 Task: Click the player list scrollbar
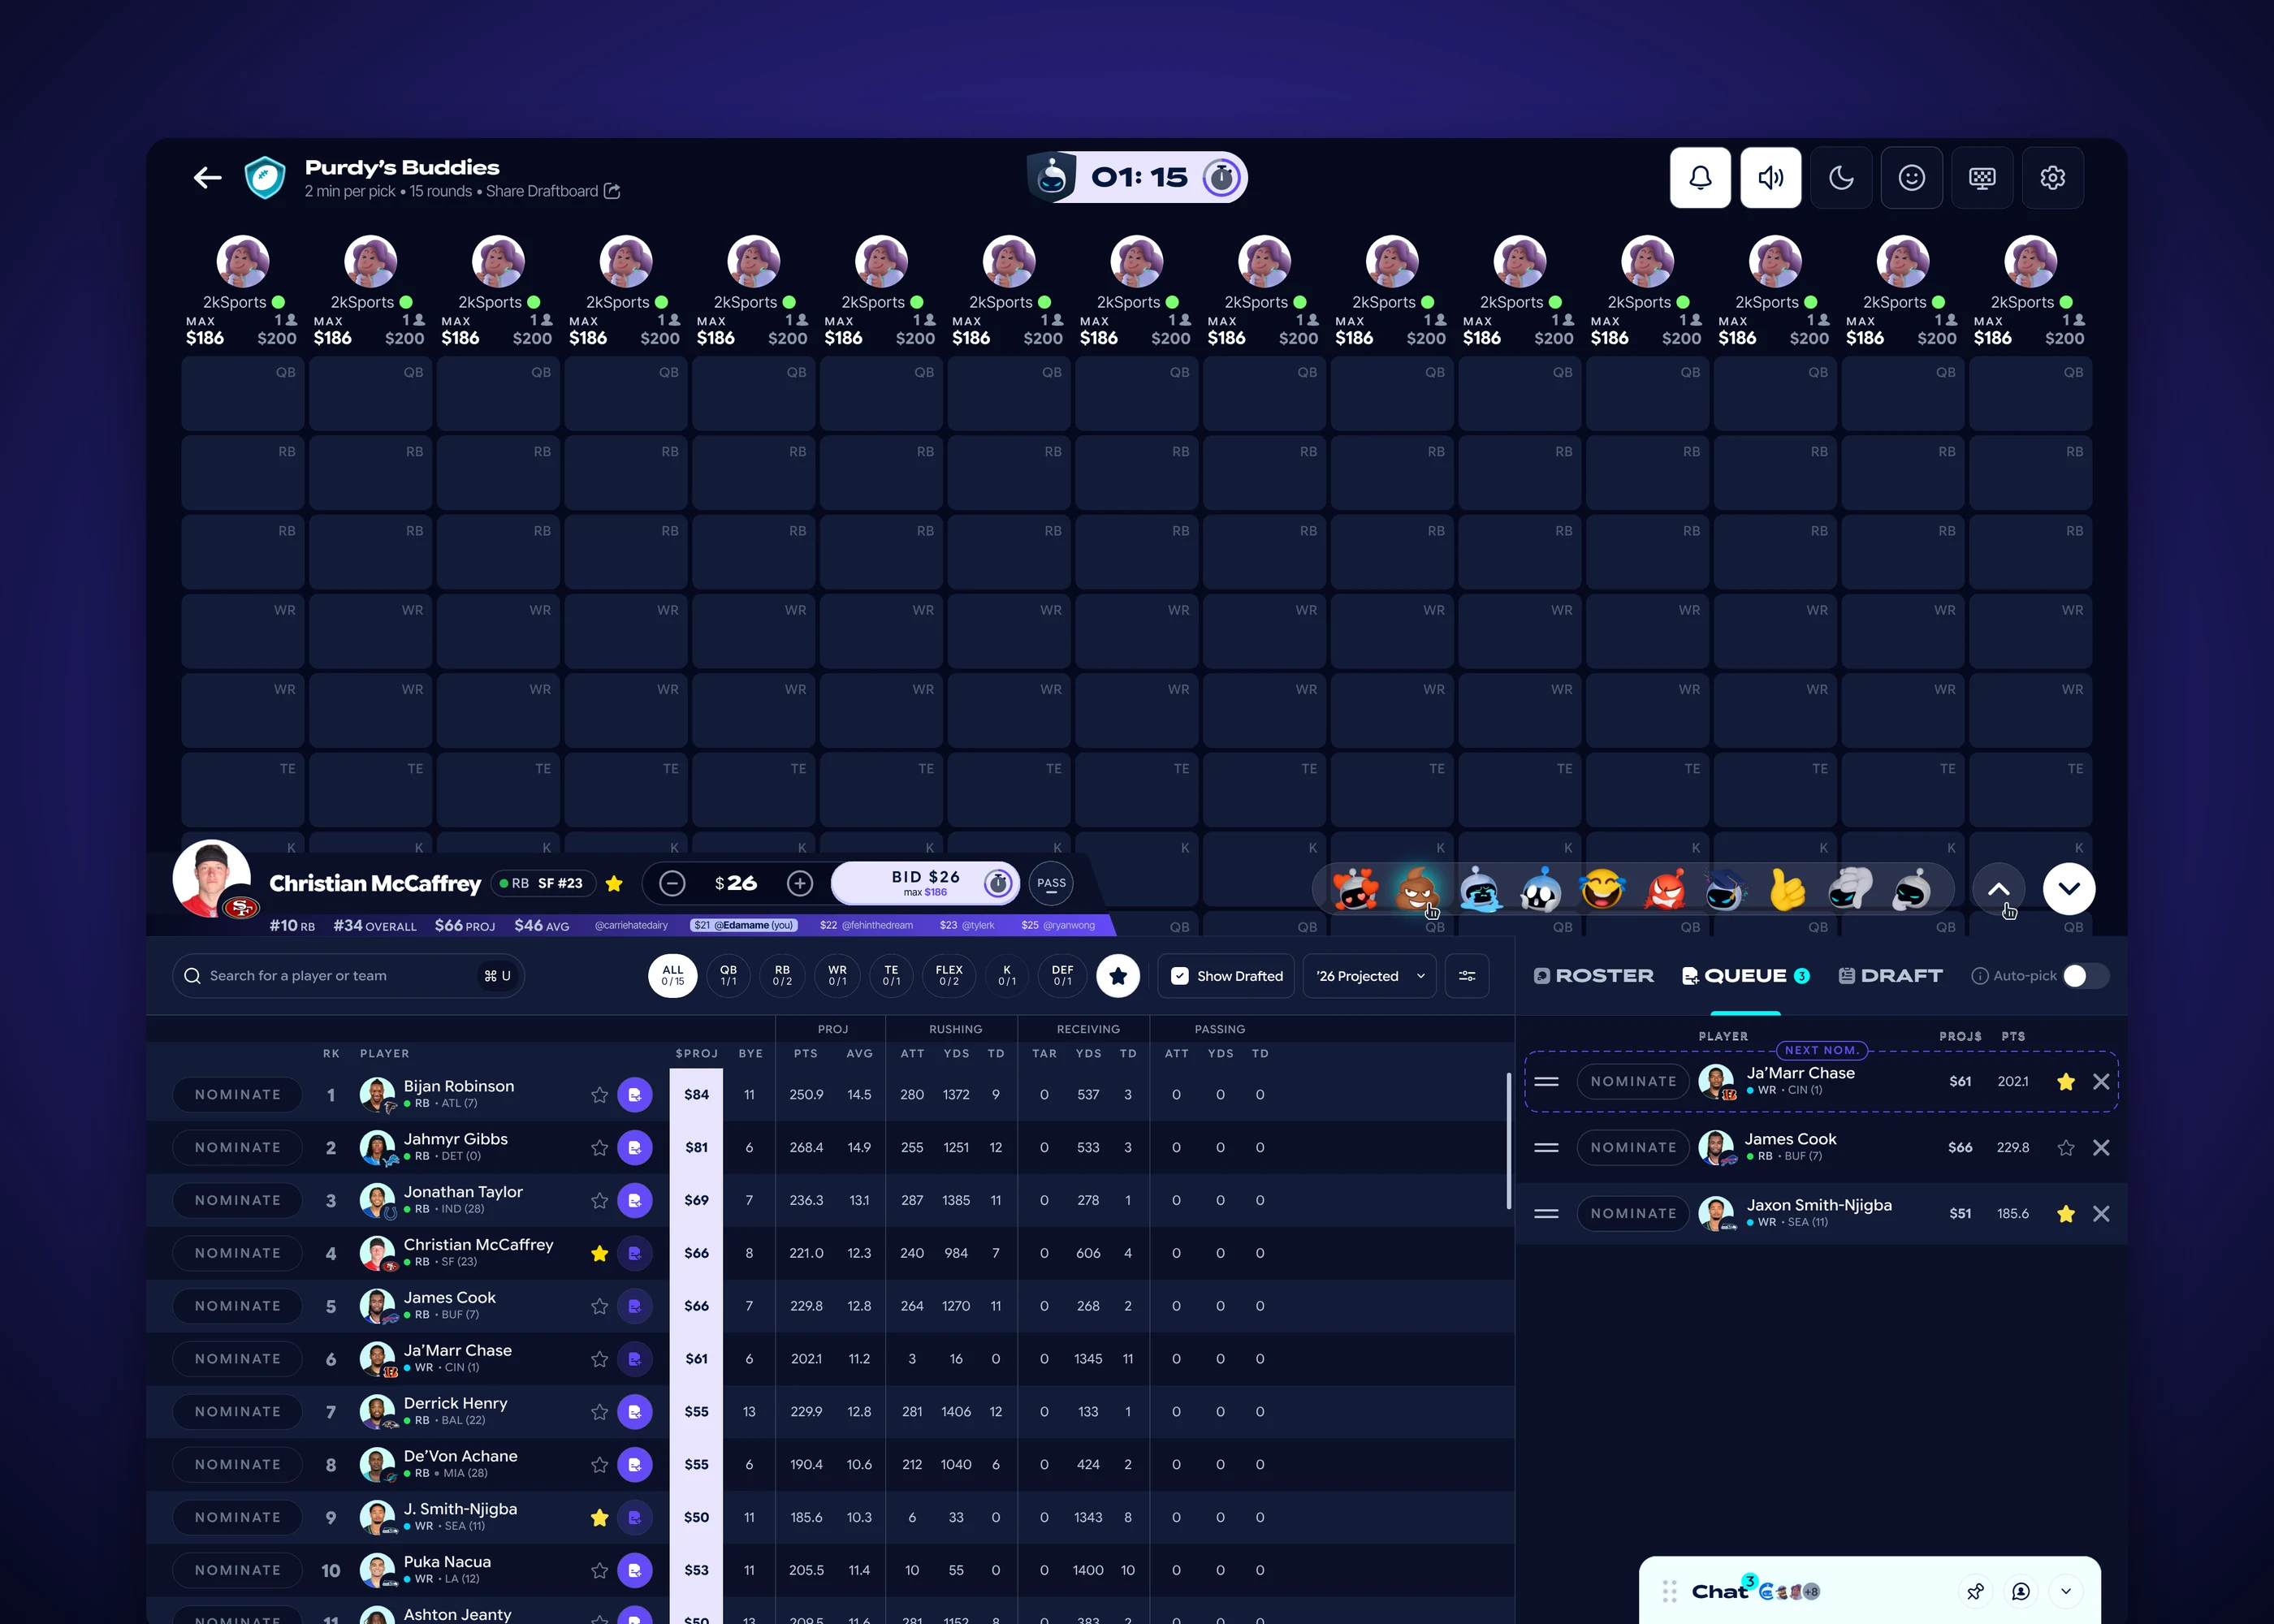(x=1508, y=1141)
